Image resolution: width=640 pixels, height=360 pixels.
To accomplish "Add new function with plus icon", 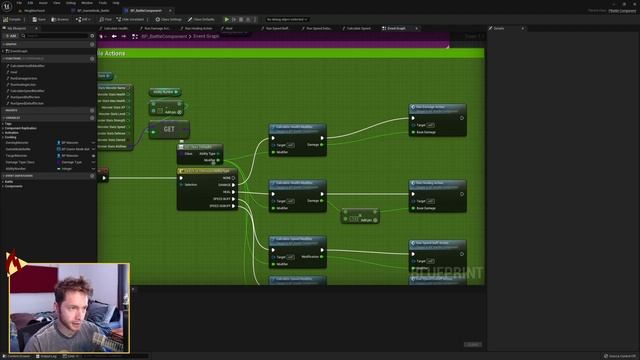I will pyautogui.click(x=92, y=58).
